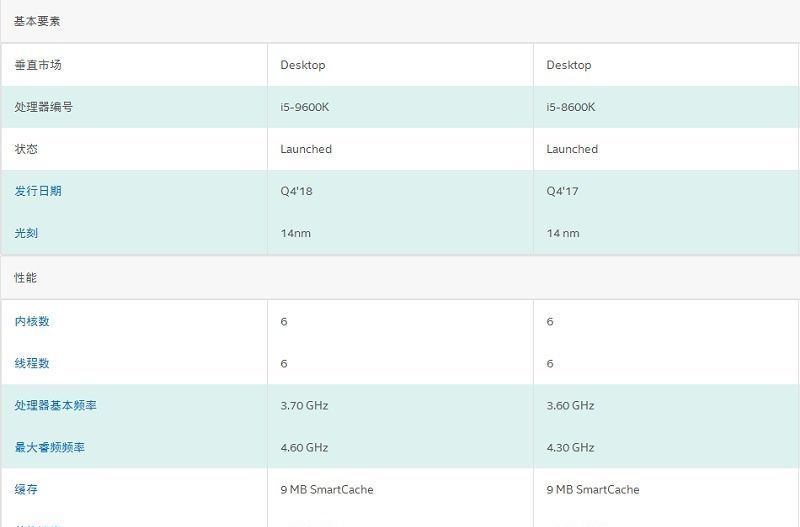Open the 光刻 definition link
Screen dimensions: 800x527
26,233
